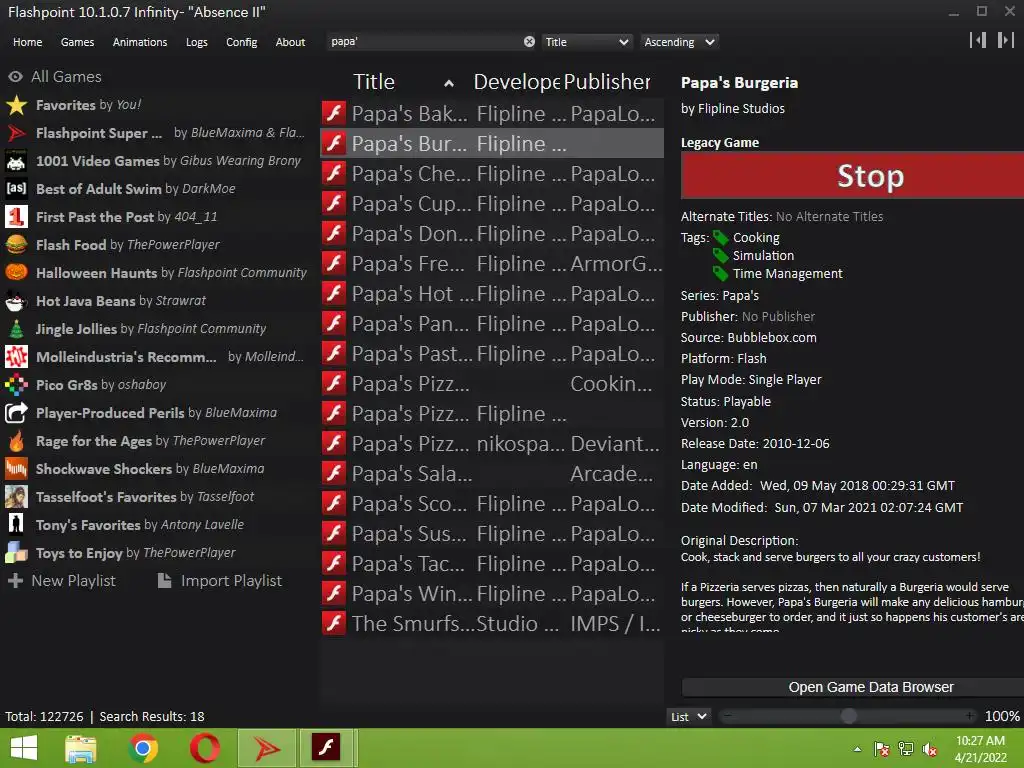The image size is (1024, 768).
Task: Click the Player-Produced Perils share icon
Action: pos(16,413)
